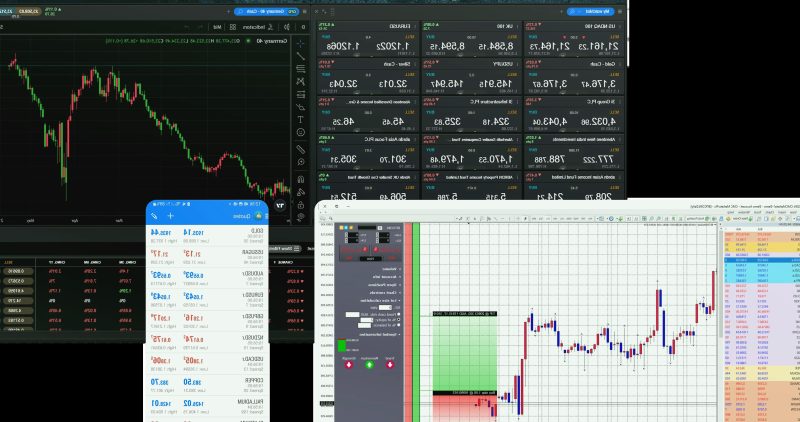Open the Mid price type dropdown
Image resolution: width=800 pixels, height=422 pixels.
[217, 27]
